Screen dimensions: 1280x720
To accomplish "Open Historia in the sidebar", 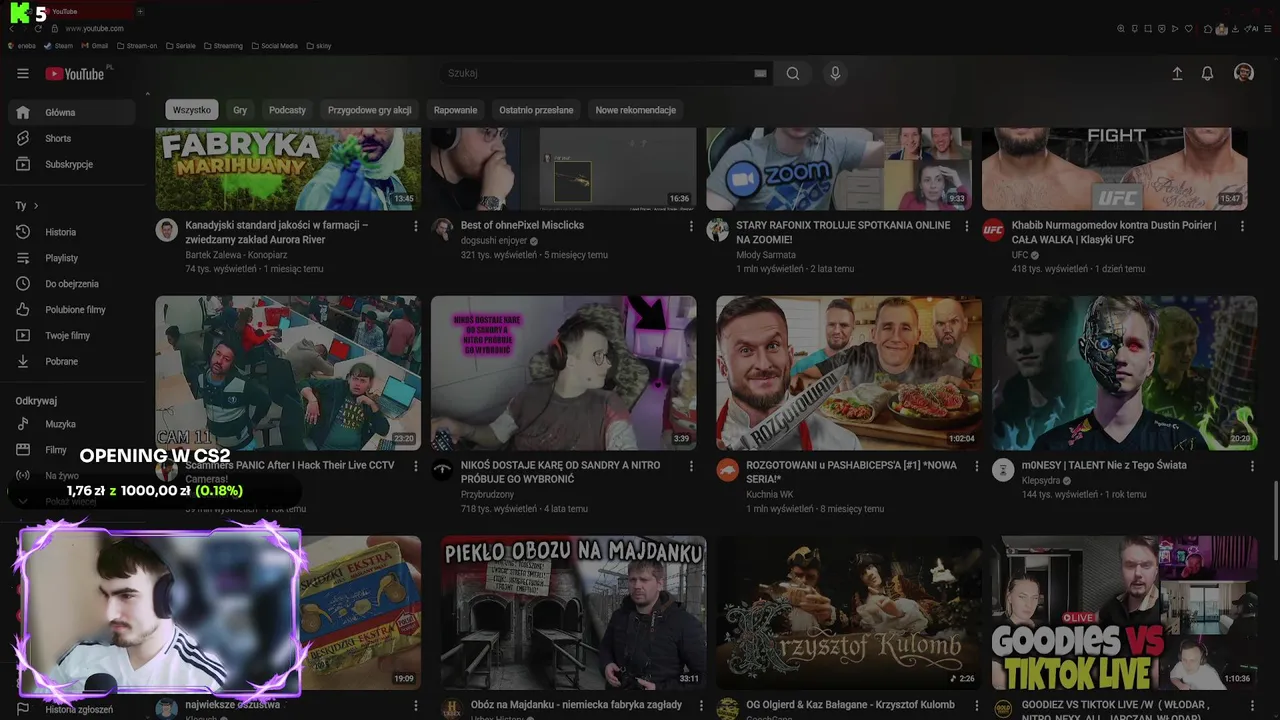I will tap(72, 232).
